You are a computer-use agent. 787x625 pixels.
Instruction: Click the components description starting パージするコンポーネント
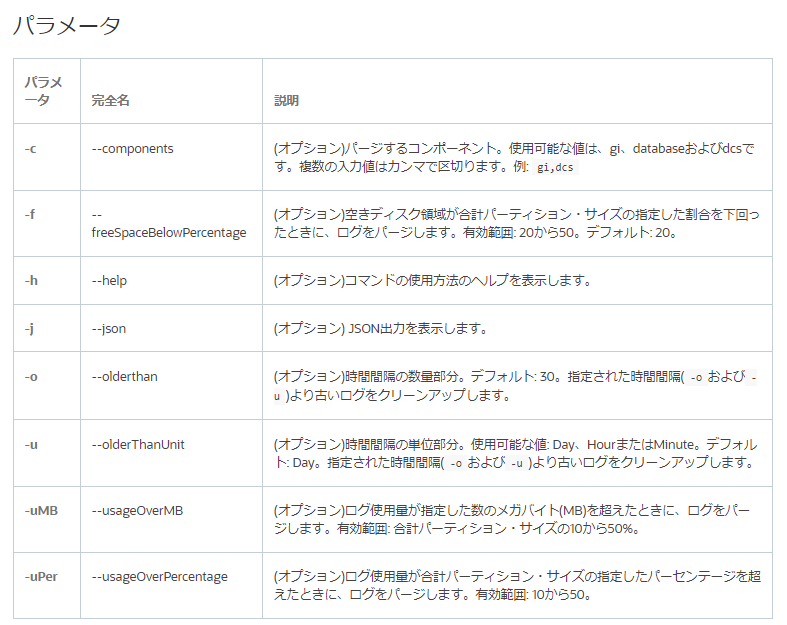coord(514,157)
